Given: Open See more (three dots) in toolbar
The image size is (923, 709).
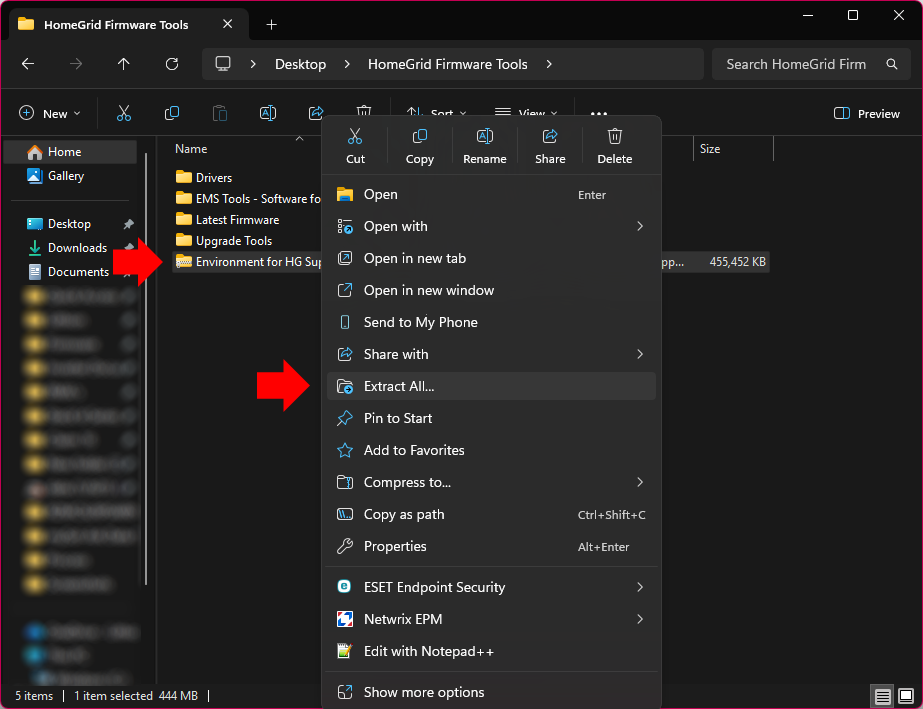Looking at the screenshot, I should click(x=599, y=113).
